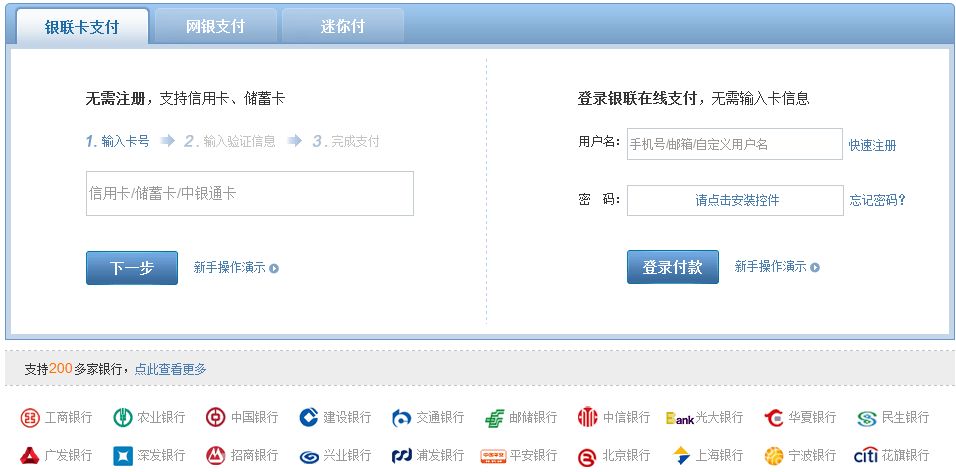Click the 招商银行 text label
The height and width of the screenshot is (472, 956).
[254, 456]
